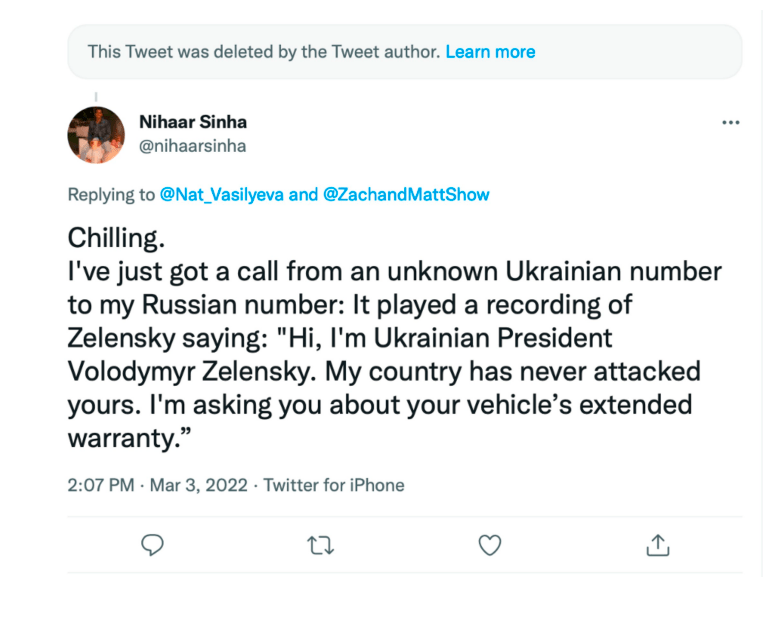
Task: Like the tweet with the heart icon
Action: coord(489,545)
